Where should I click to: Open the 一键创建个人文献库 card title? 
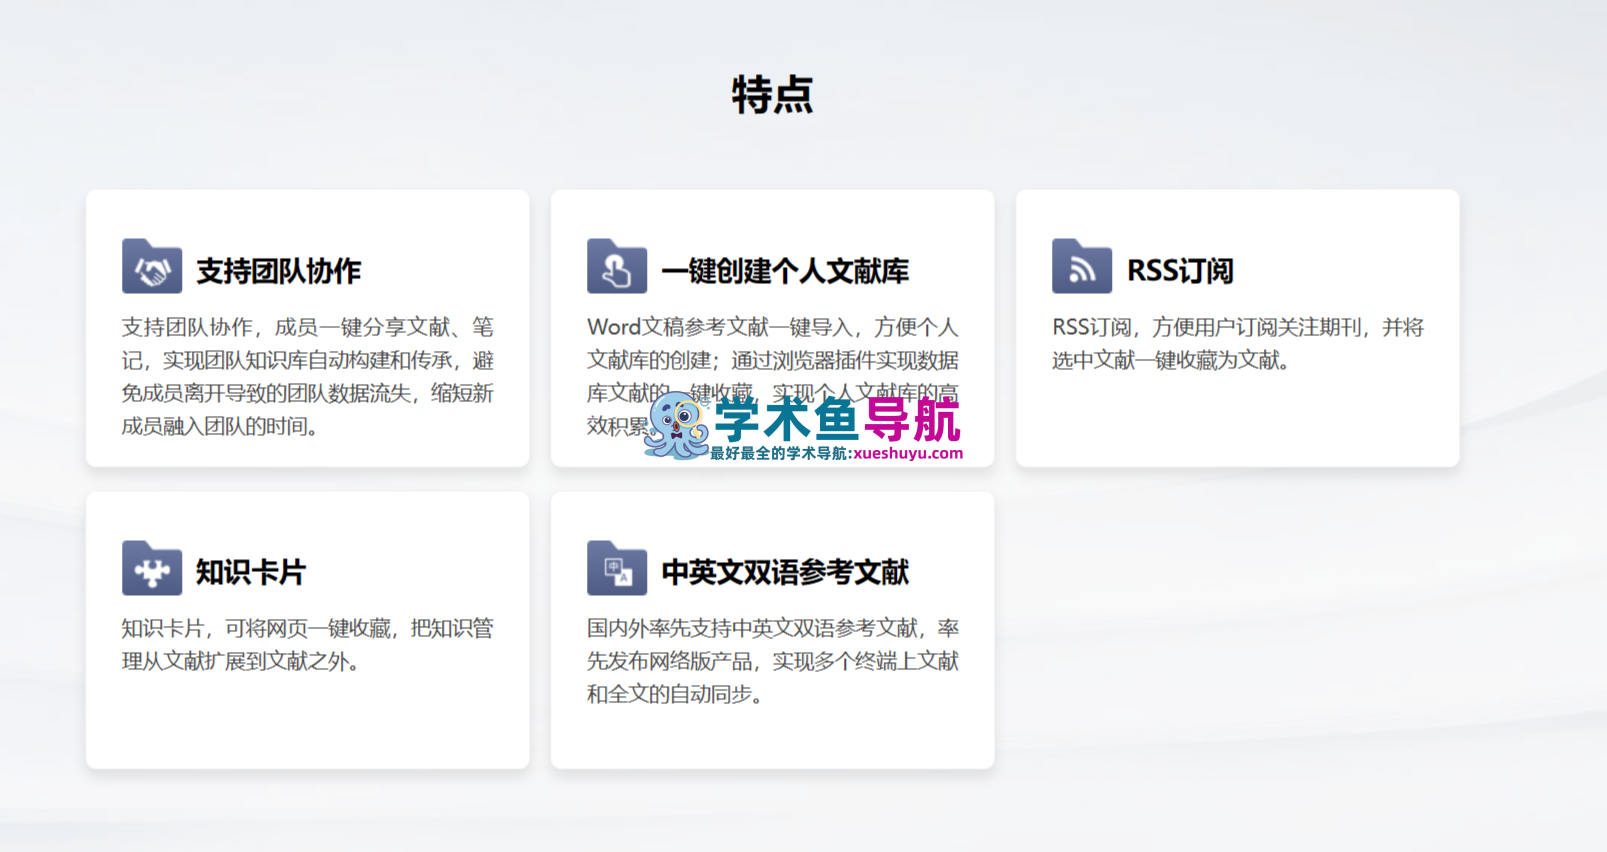785,271
